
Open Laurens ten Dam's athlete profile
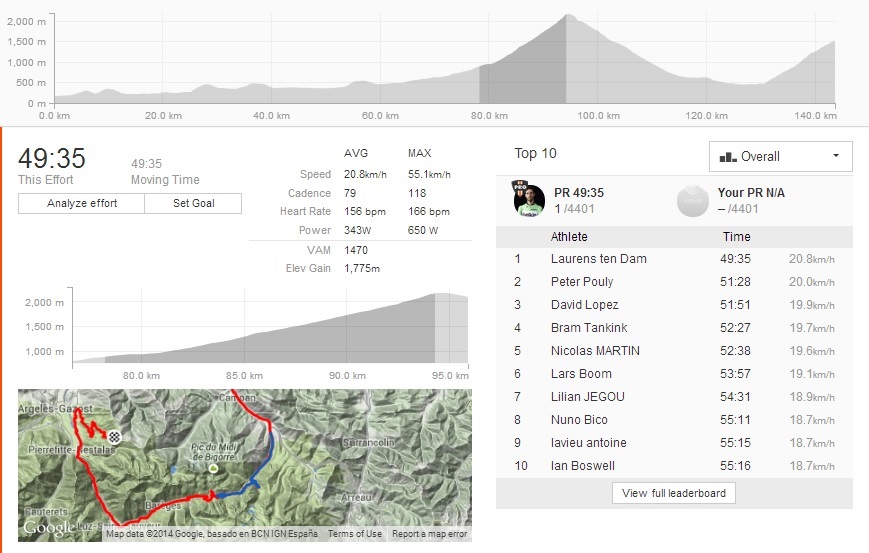[x=598, y=259]
